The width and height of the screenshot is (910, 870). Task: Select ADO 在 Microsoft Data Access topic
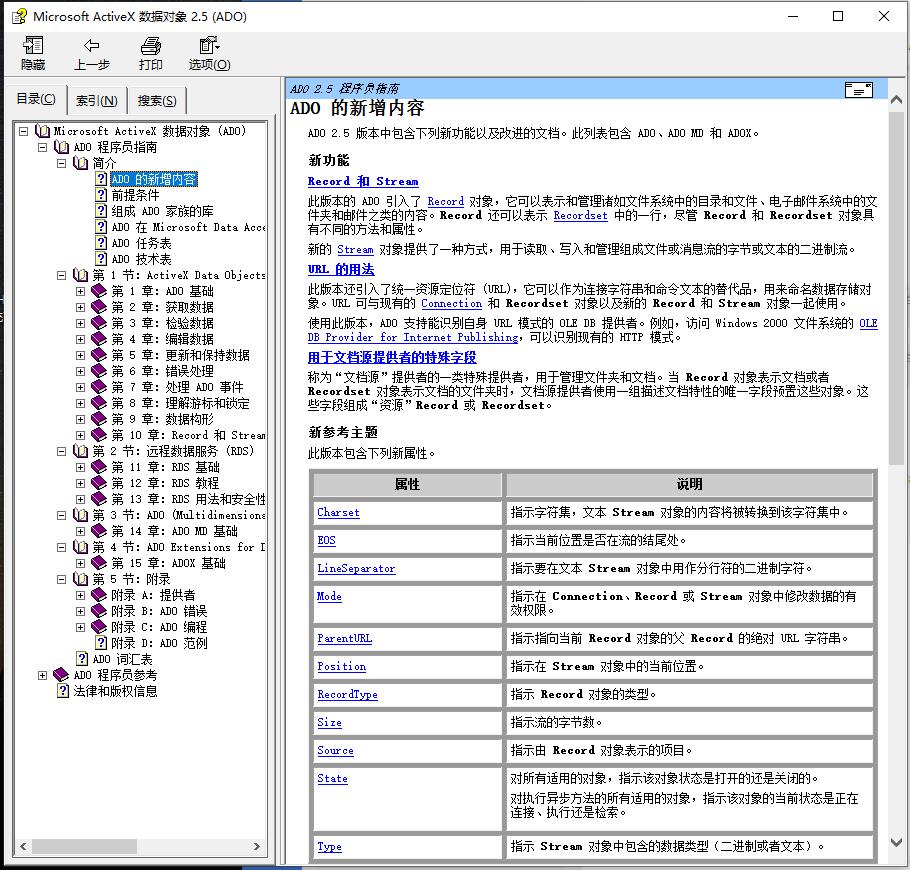(188, 227)
